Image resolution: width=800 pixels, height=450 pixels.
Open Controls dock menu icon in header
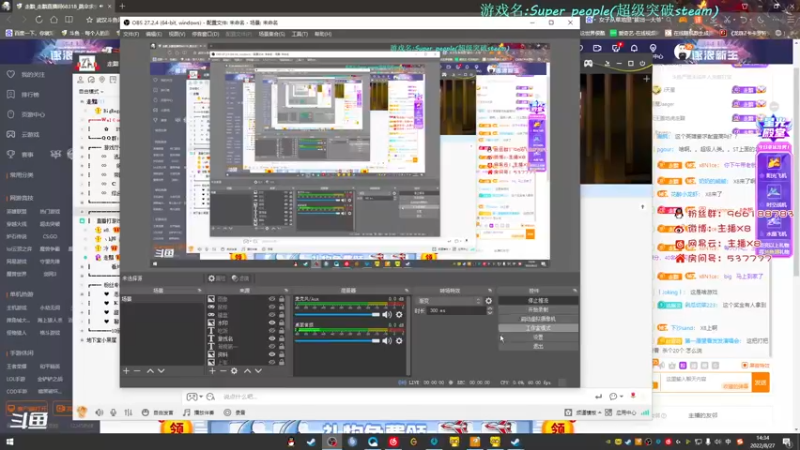(575, 290)
